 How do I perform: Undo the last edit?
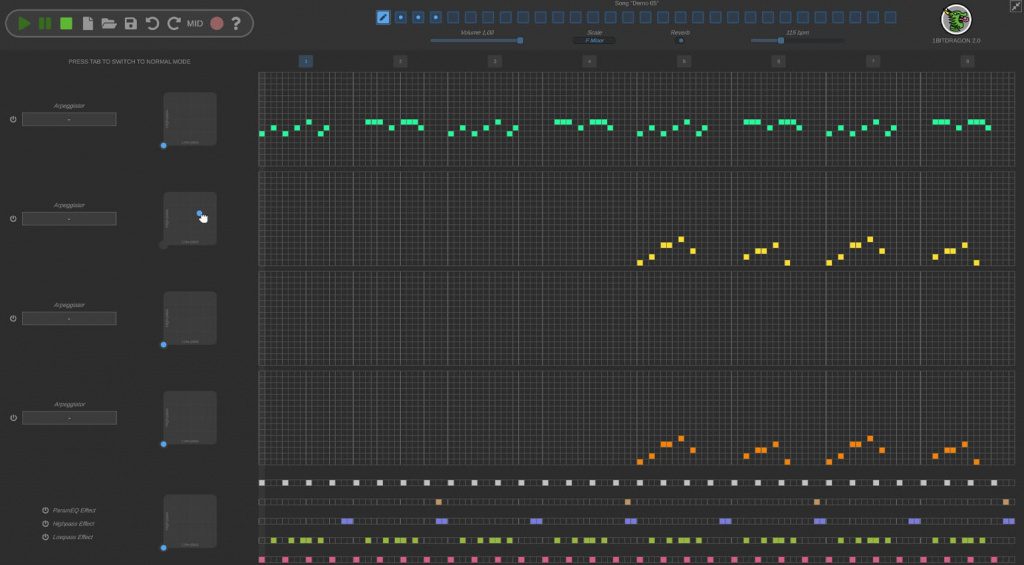(x=152, y=23)
